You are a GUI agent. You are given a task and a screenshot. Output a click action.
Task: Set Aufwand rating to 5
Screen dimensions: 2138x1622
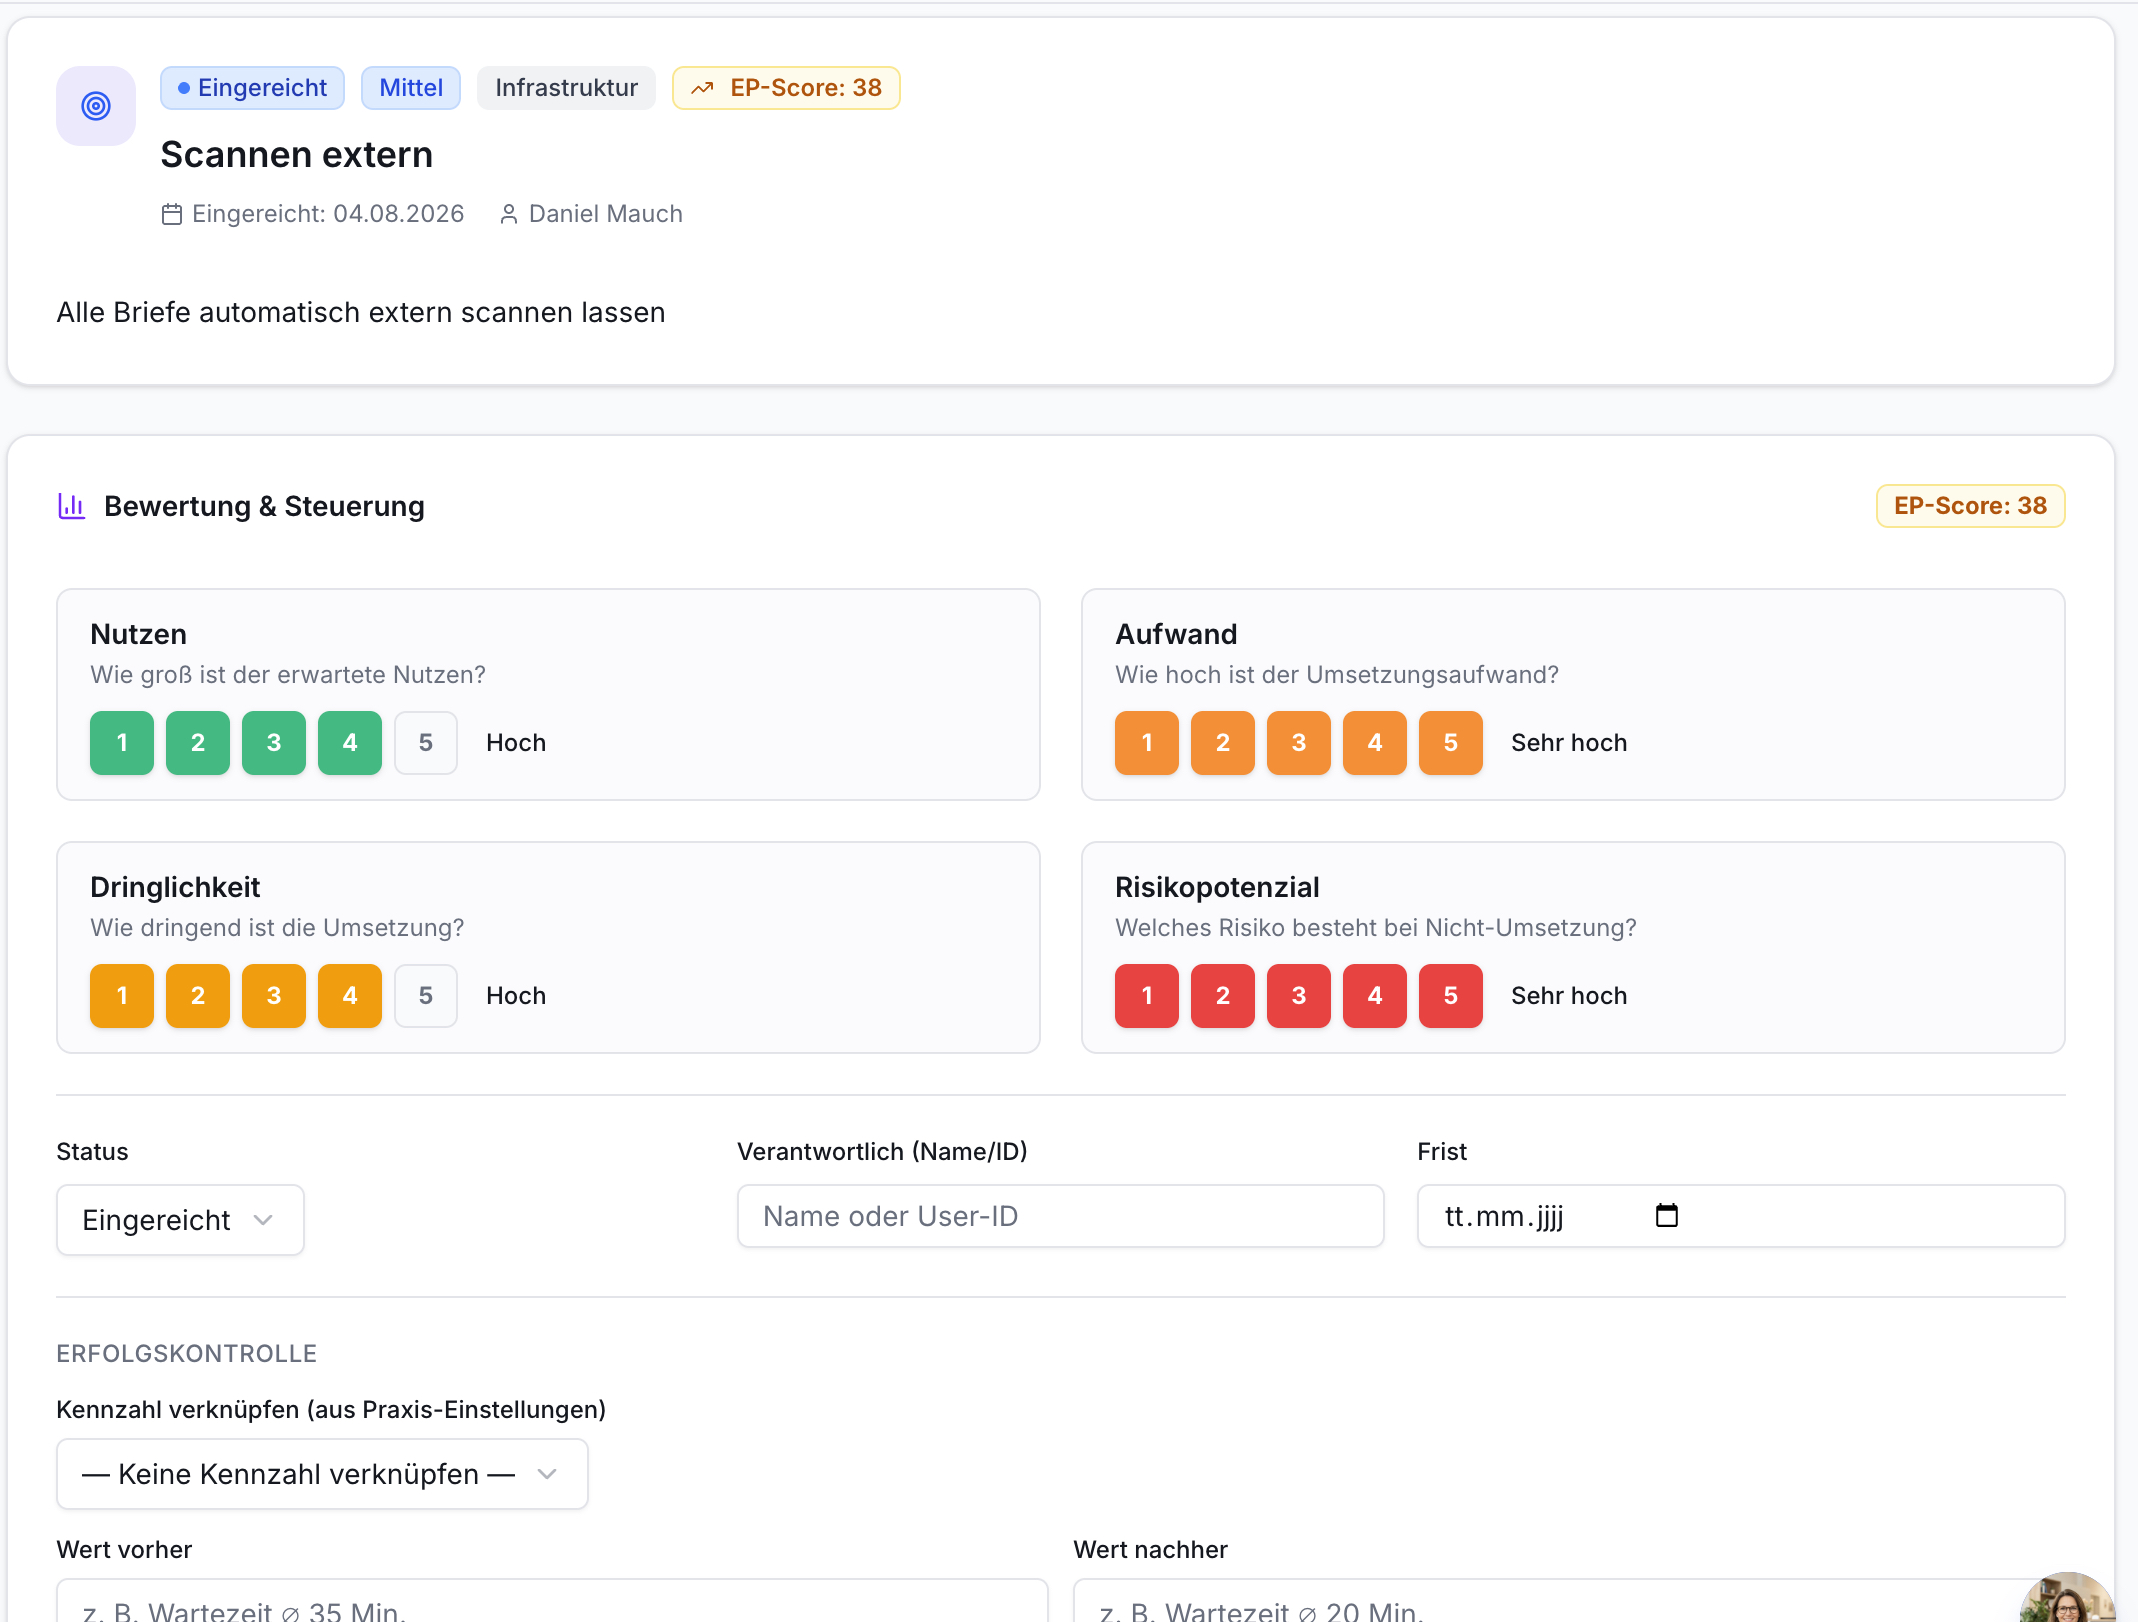1451,743
